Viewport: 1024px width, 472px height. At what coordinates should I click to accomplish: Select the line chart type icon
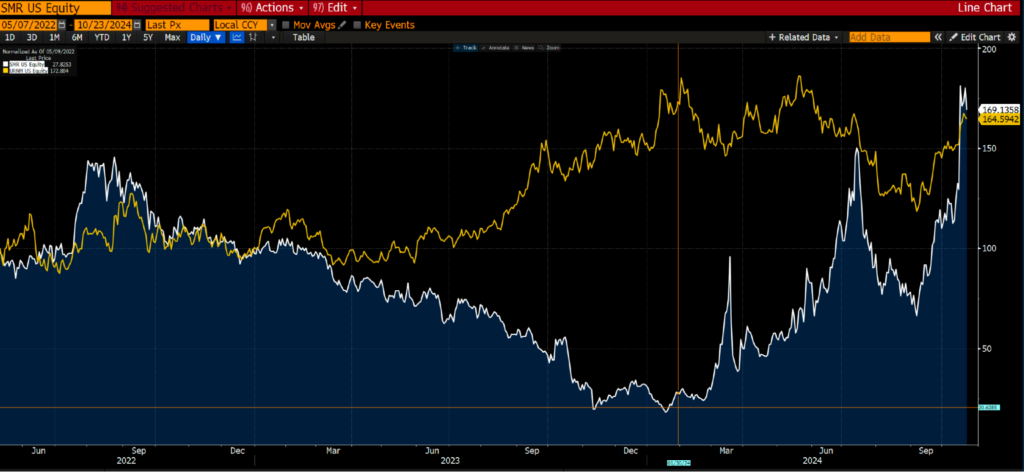point(238,37)
